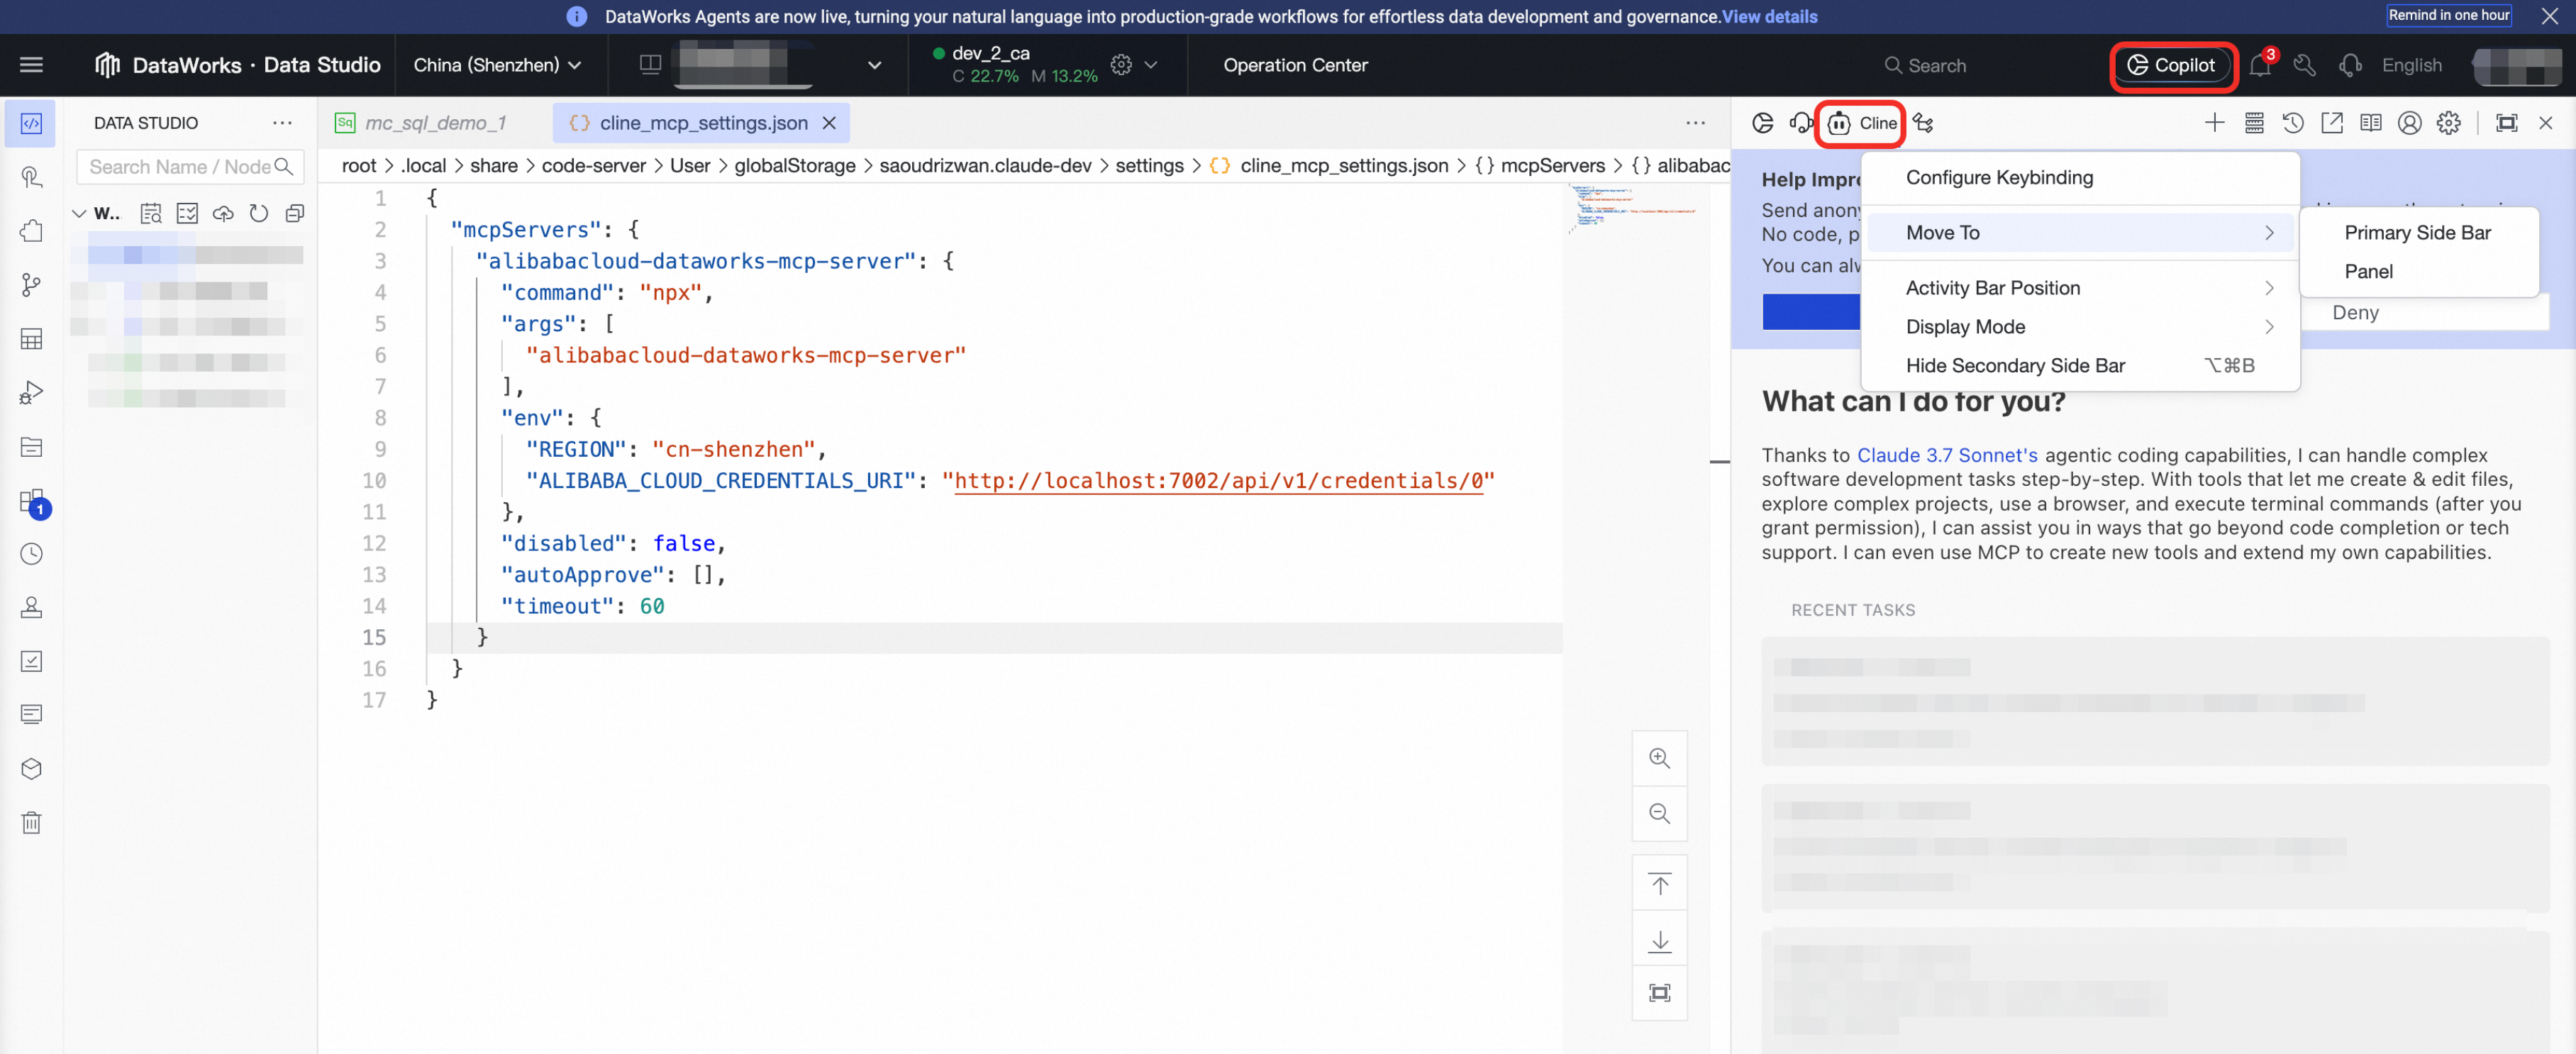Select Panel in Move To submenu
2576x1054 pixels.
[2368, 271]
